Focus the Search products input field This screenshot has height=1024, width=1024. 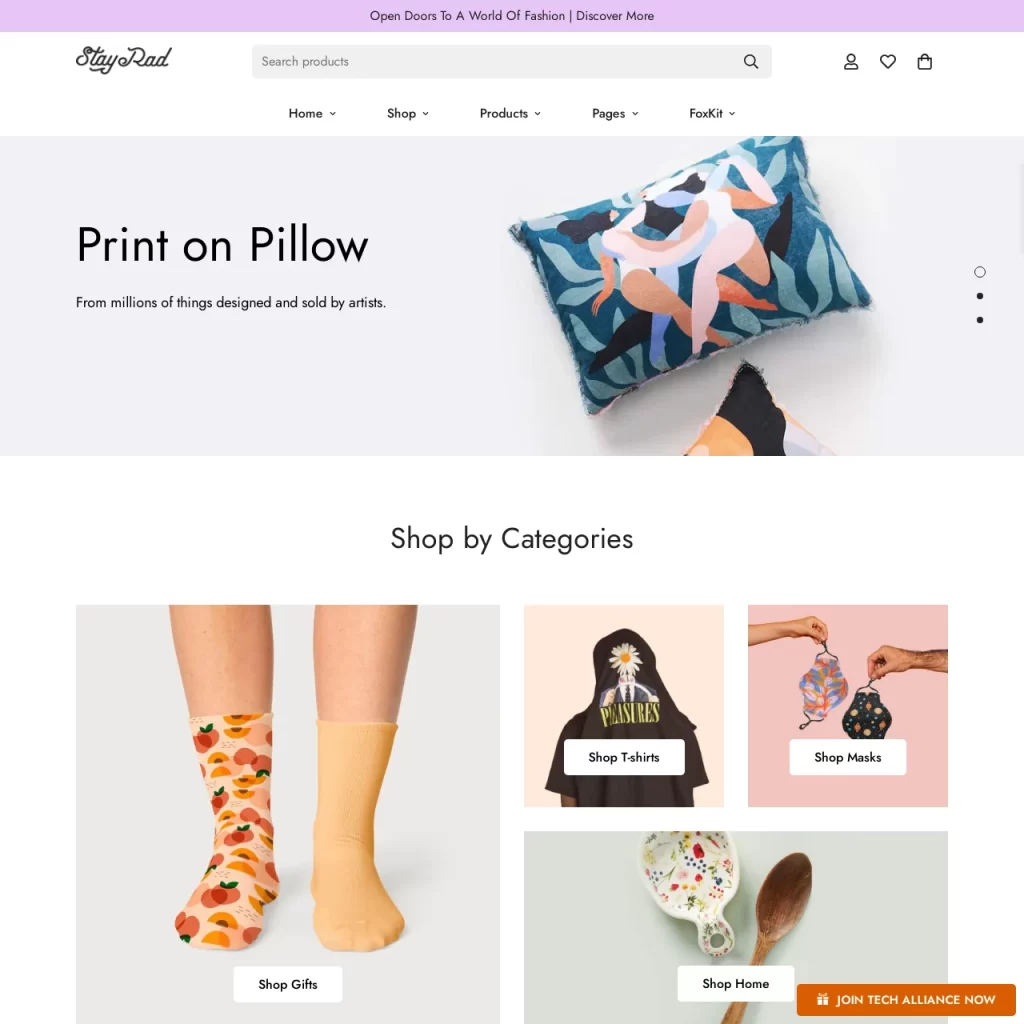coord(494,61)
